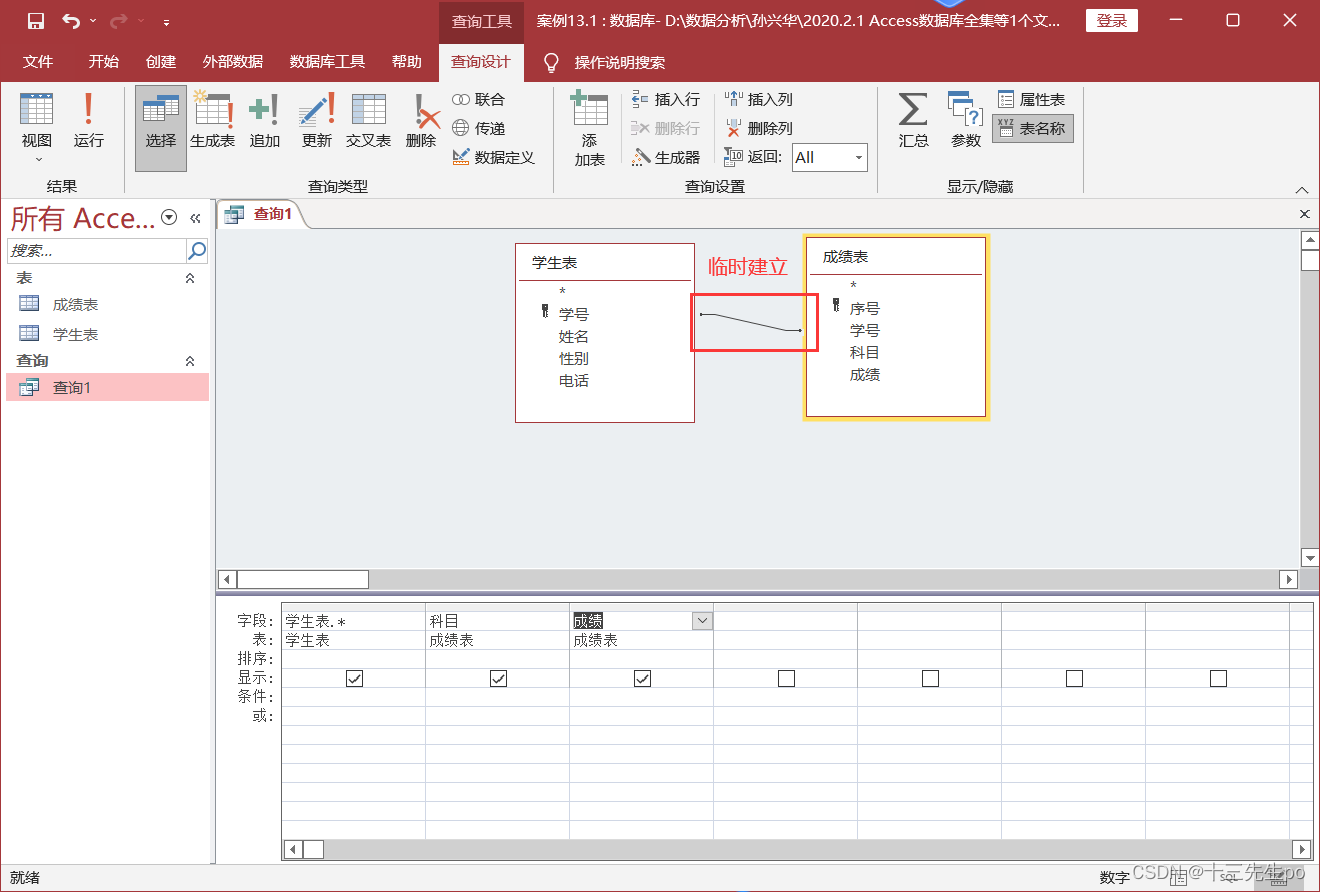Switch to the 外部数据 tab
The image size is (1320, 892).
pyautogui.click(x=233, y=62)
